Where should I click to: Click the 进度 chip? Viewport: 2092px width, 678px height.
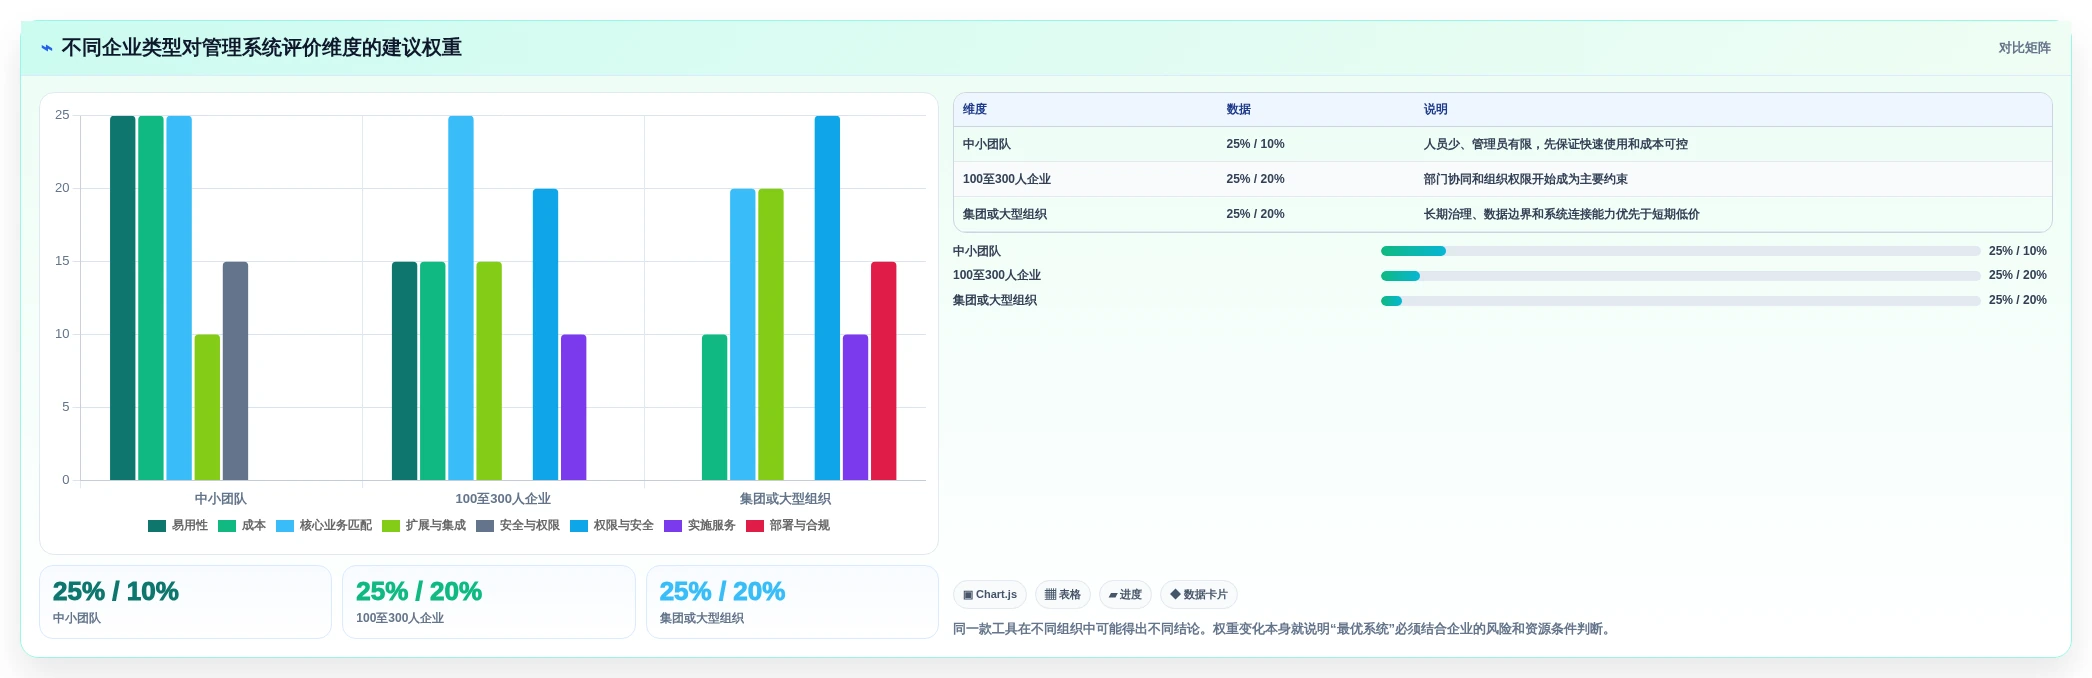point(1126,595)
